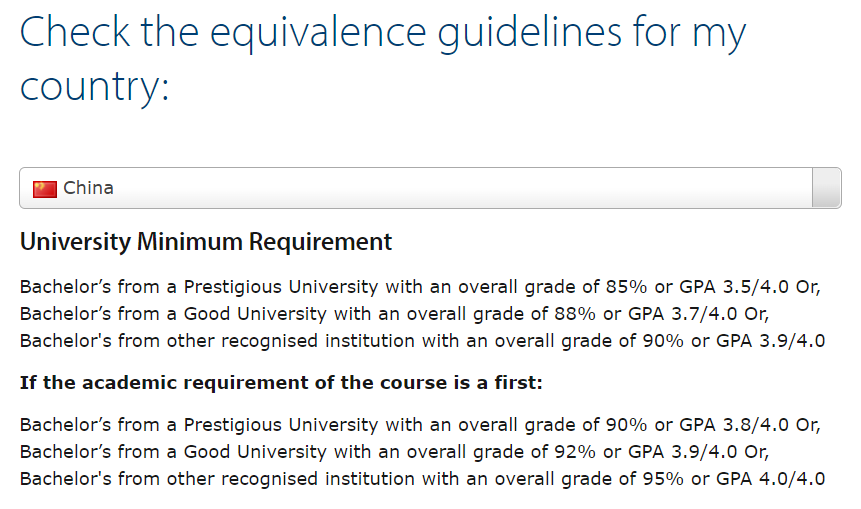Click the word 'country:' in the heading
The height and width of the screenshot is (509, 861).
pos(95,87)
